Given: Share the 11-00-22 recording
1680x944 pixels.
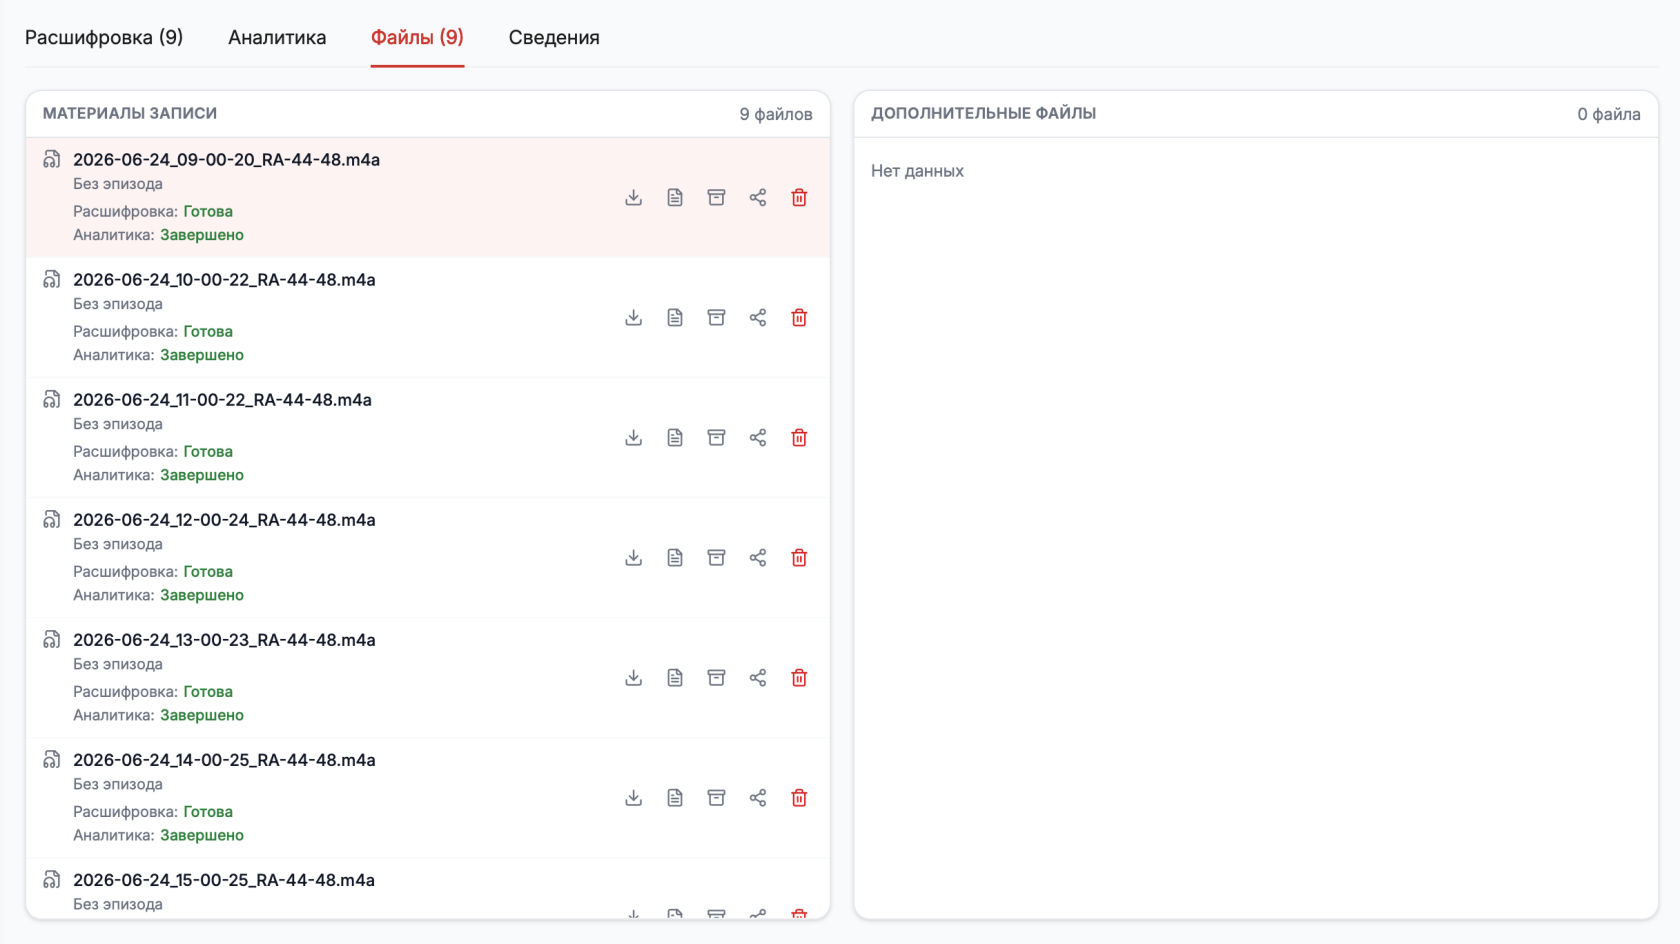Looking at the screenshot, I should 758,437.
